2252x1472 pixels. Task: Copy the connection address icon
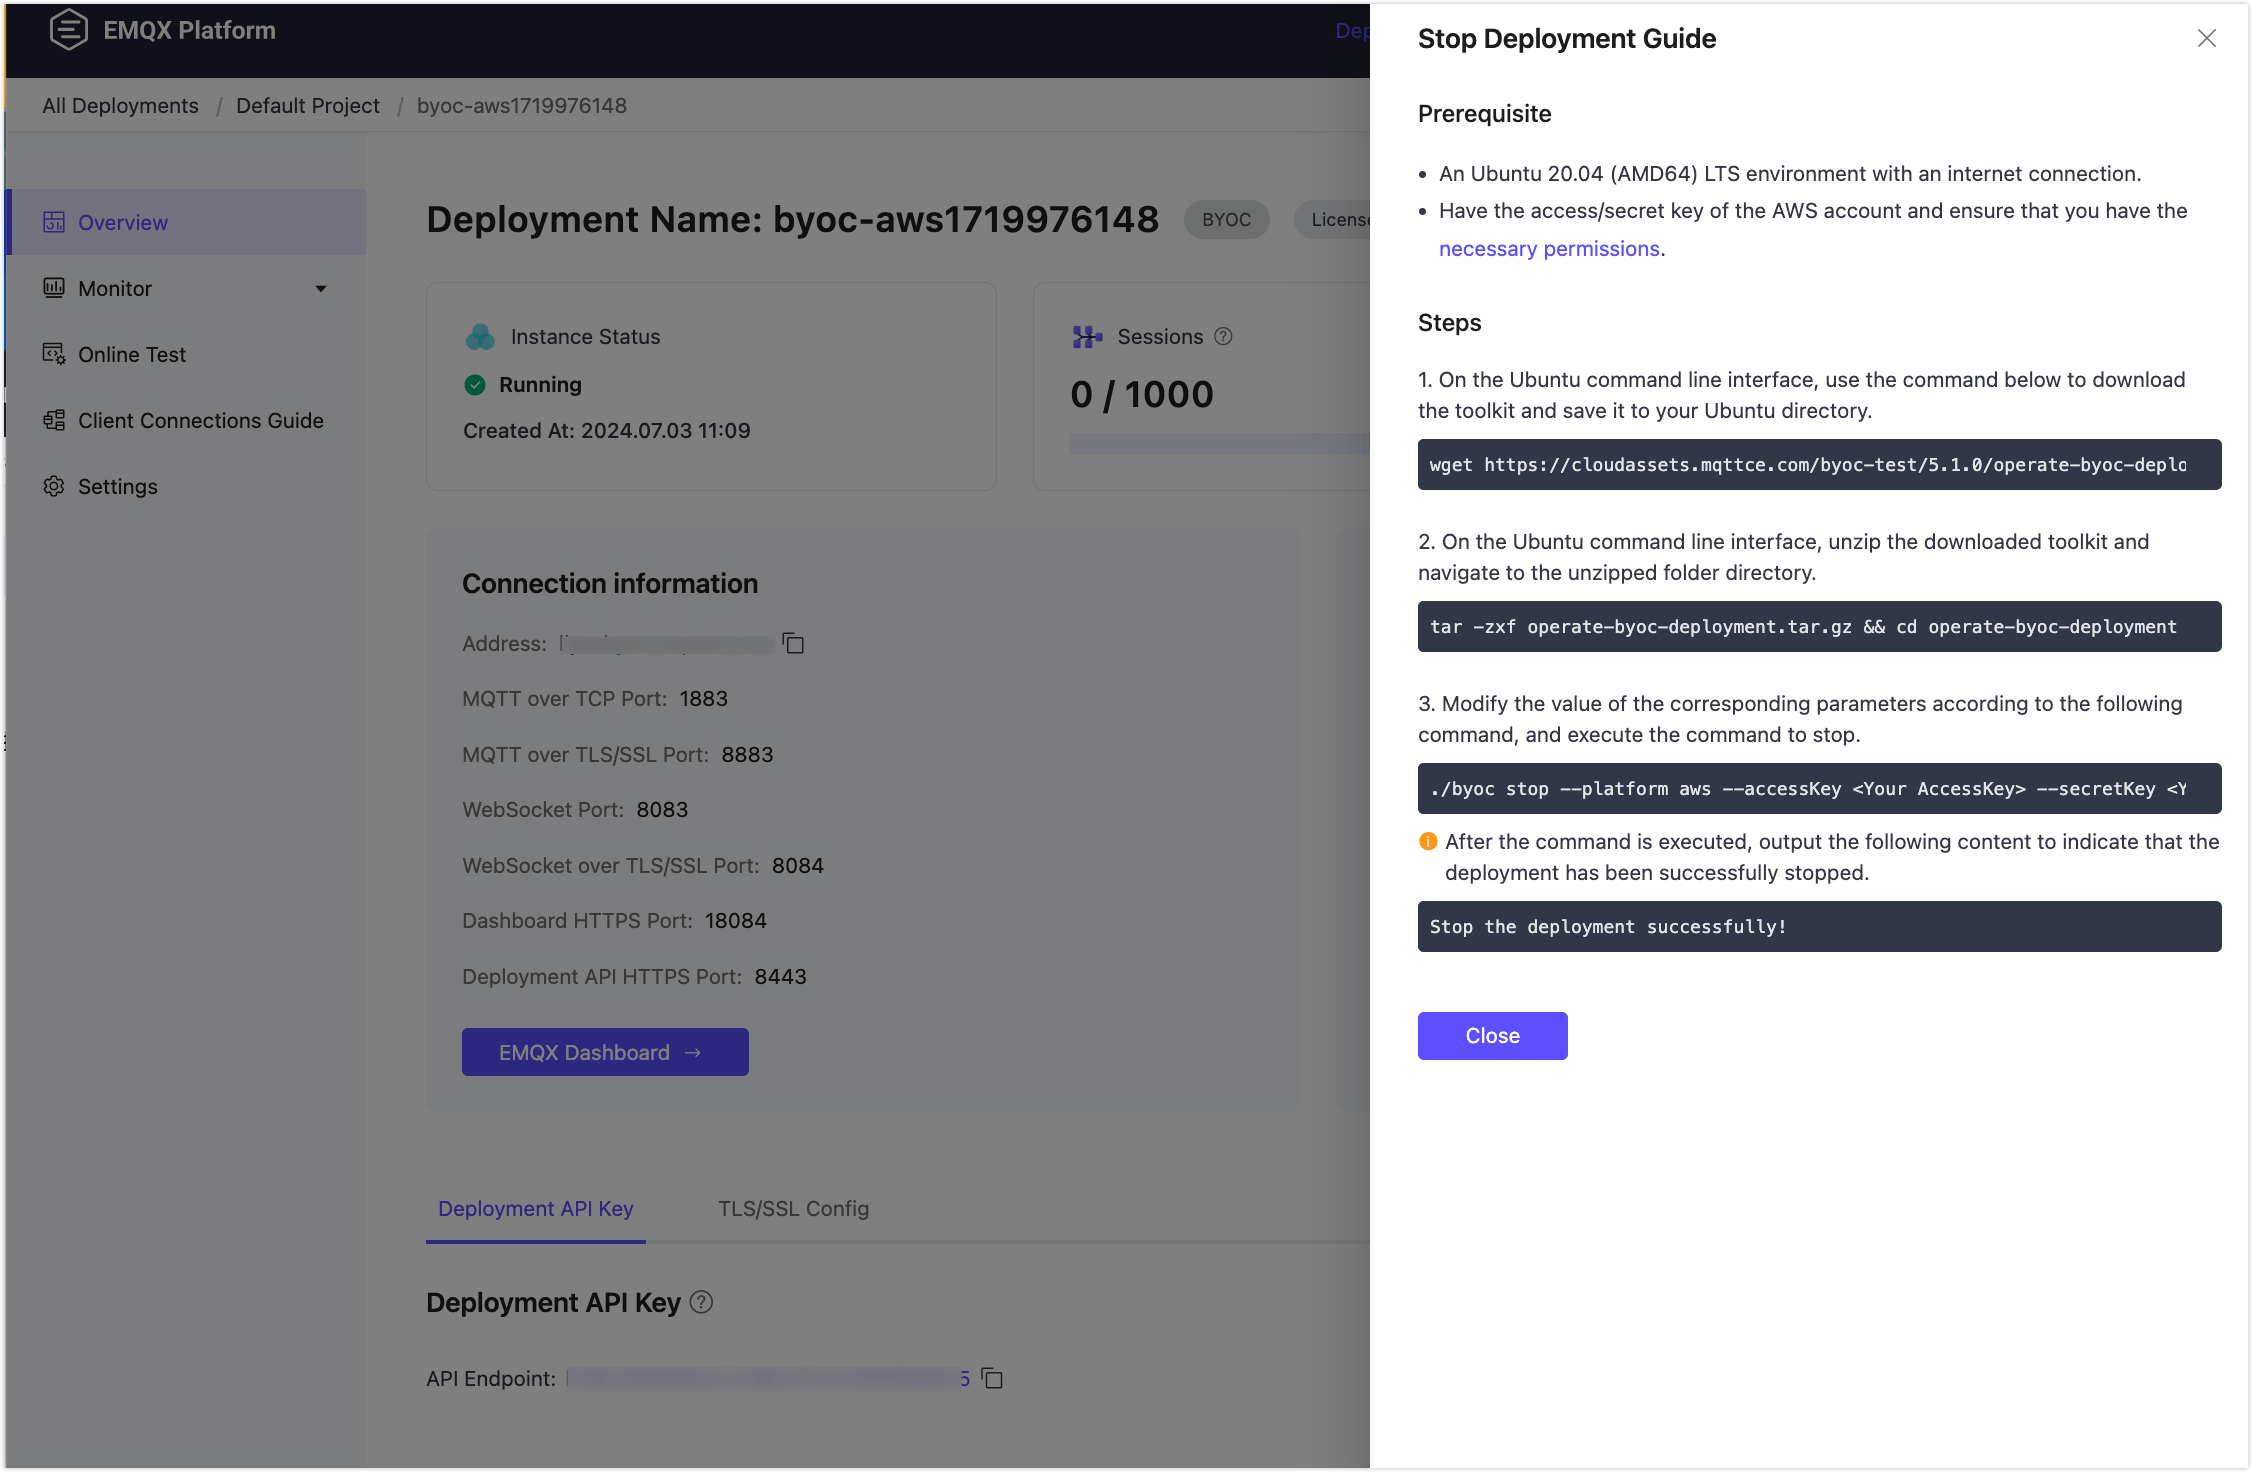[x=793, y=643]
